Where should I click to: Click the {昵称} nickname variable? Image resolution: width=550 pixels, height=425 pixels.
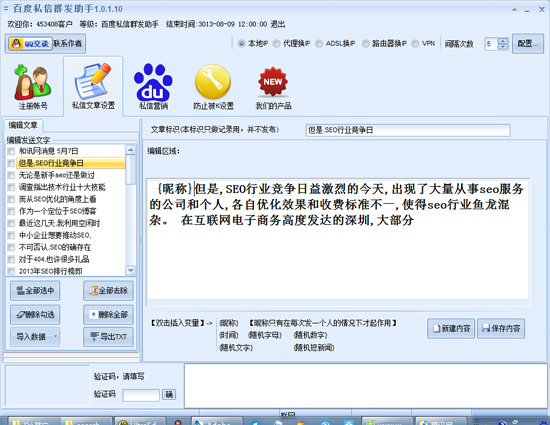point(229,323)
